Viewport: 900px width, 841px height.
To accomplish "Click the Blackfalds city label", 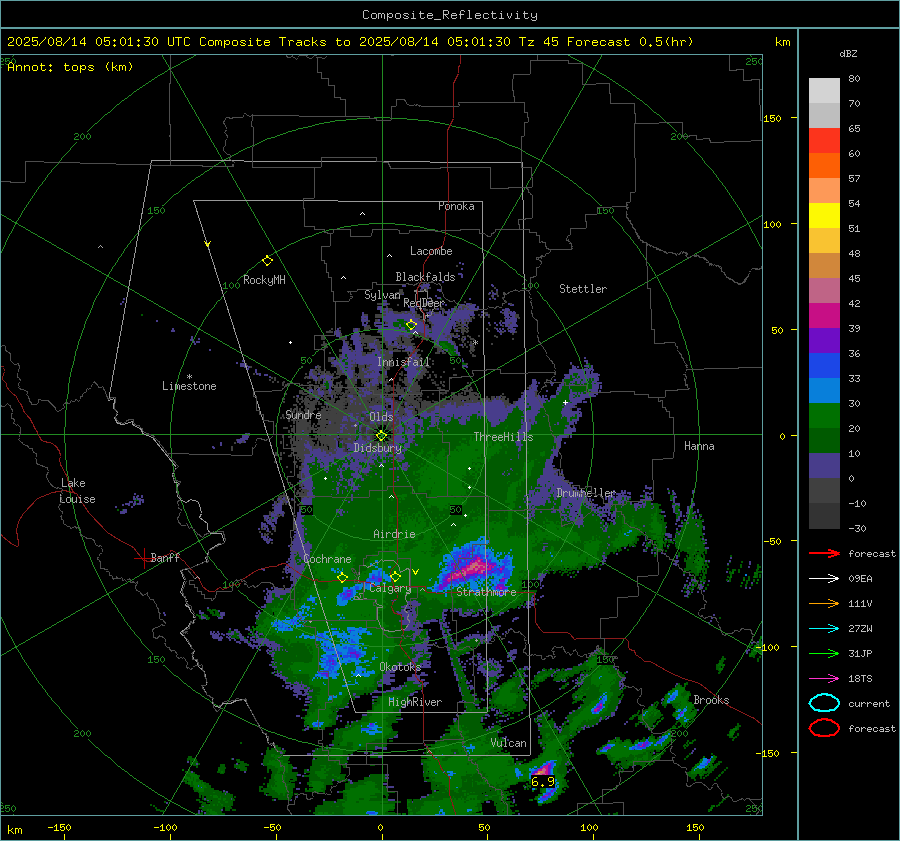I will (x=425, y=277).
